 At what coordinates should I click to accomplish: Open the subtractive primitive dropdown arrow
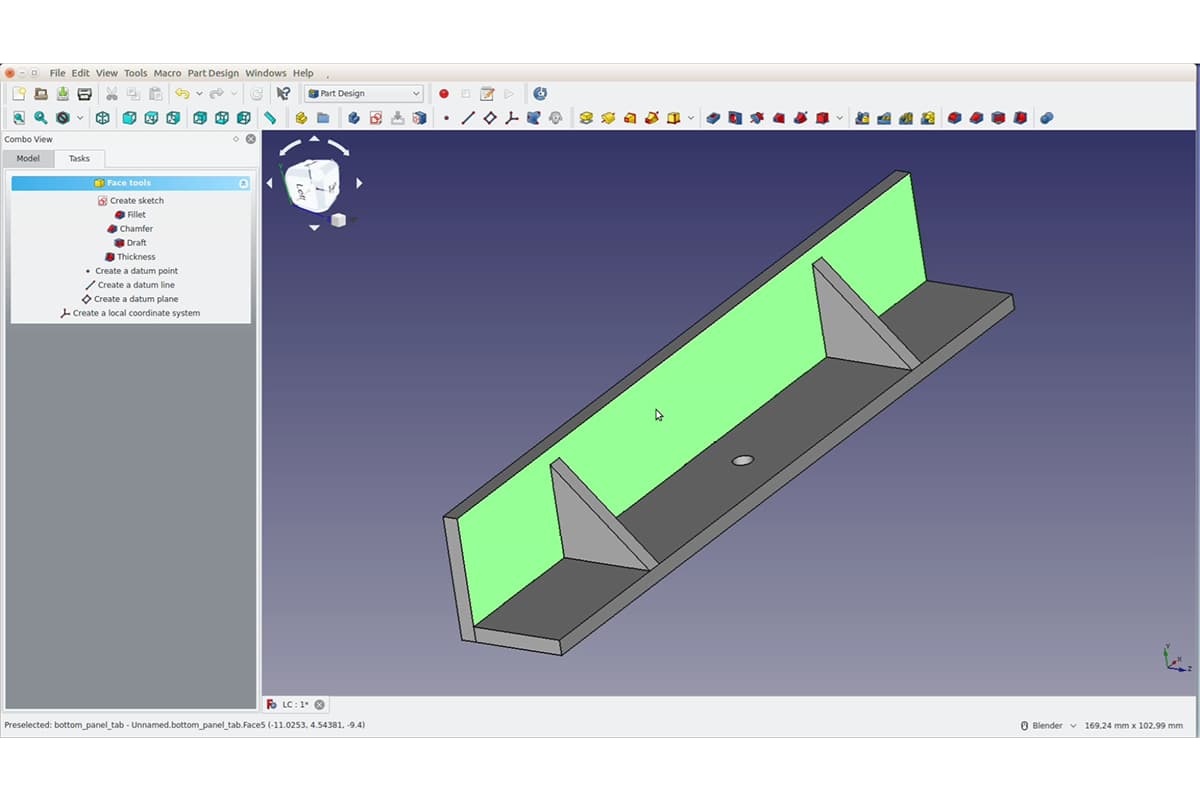point(840,118)
